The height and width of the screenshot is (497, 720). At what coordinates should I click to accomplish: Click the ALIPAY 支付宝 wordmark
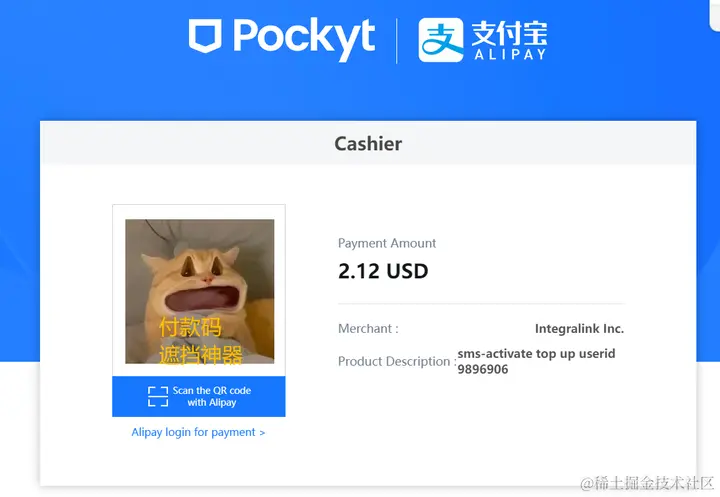click(x=509, y=40)
